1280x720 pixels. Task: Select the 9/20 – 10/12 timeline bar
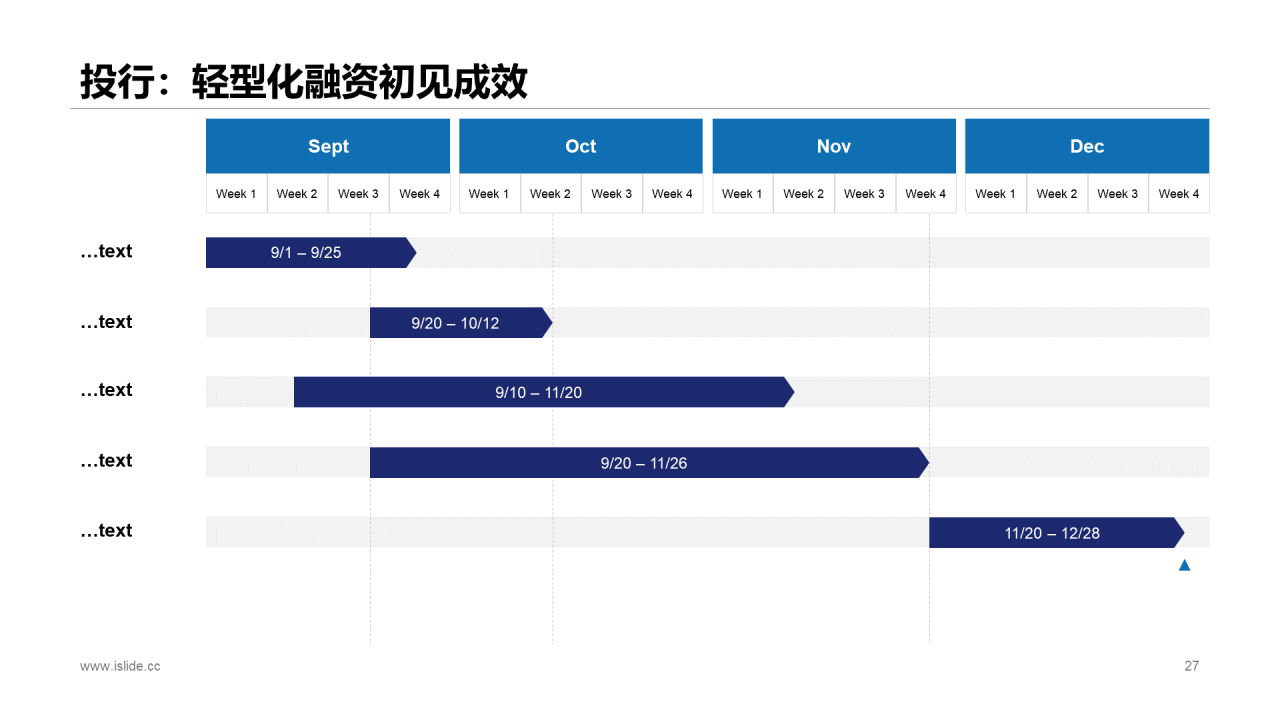(461, 323)
